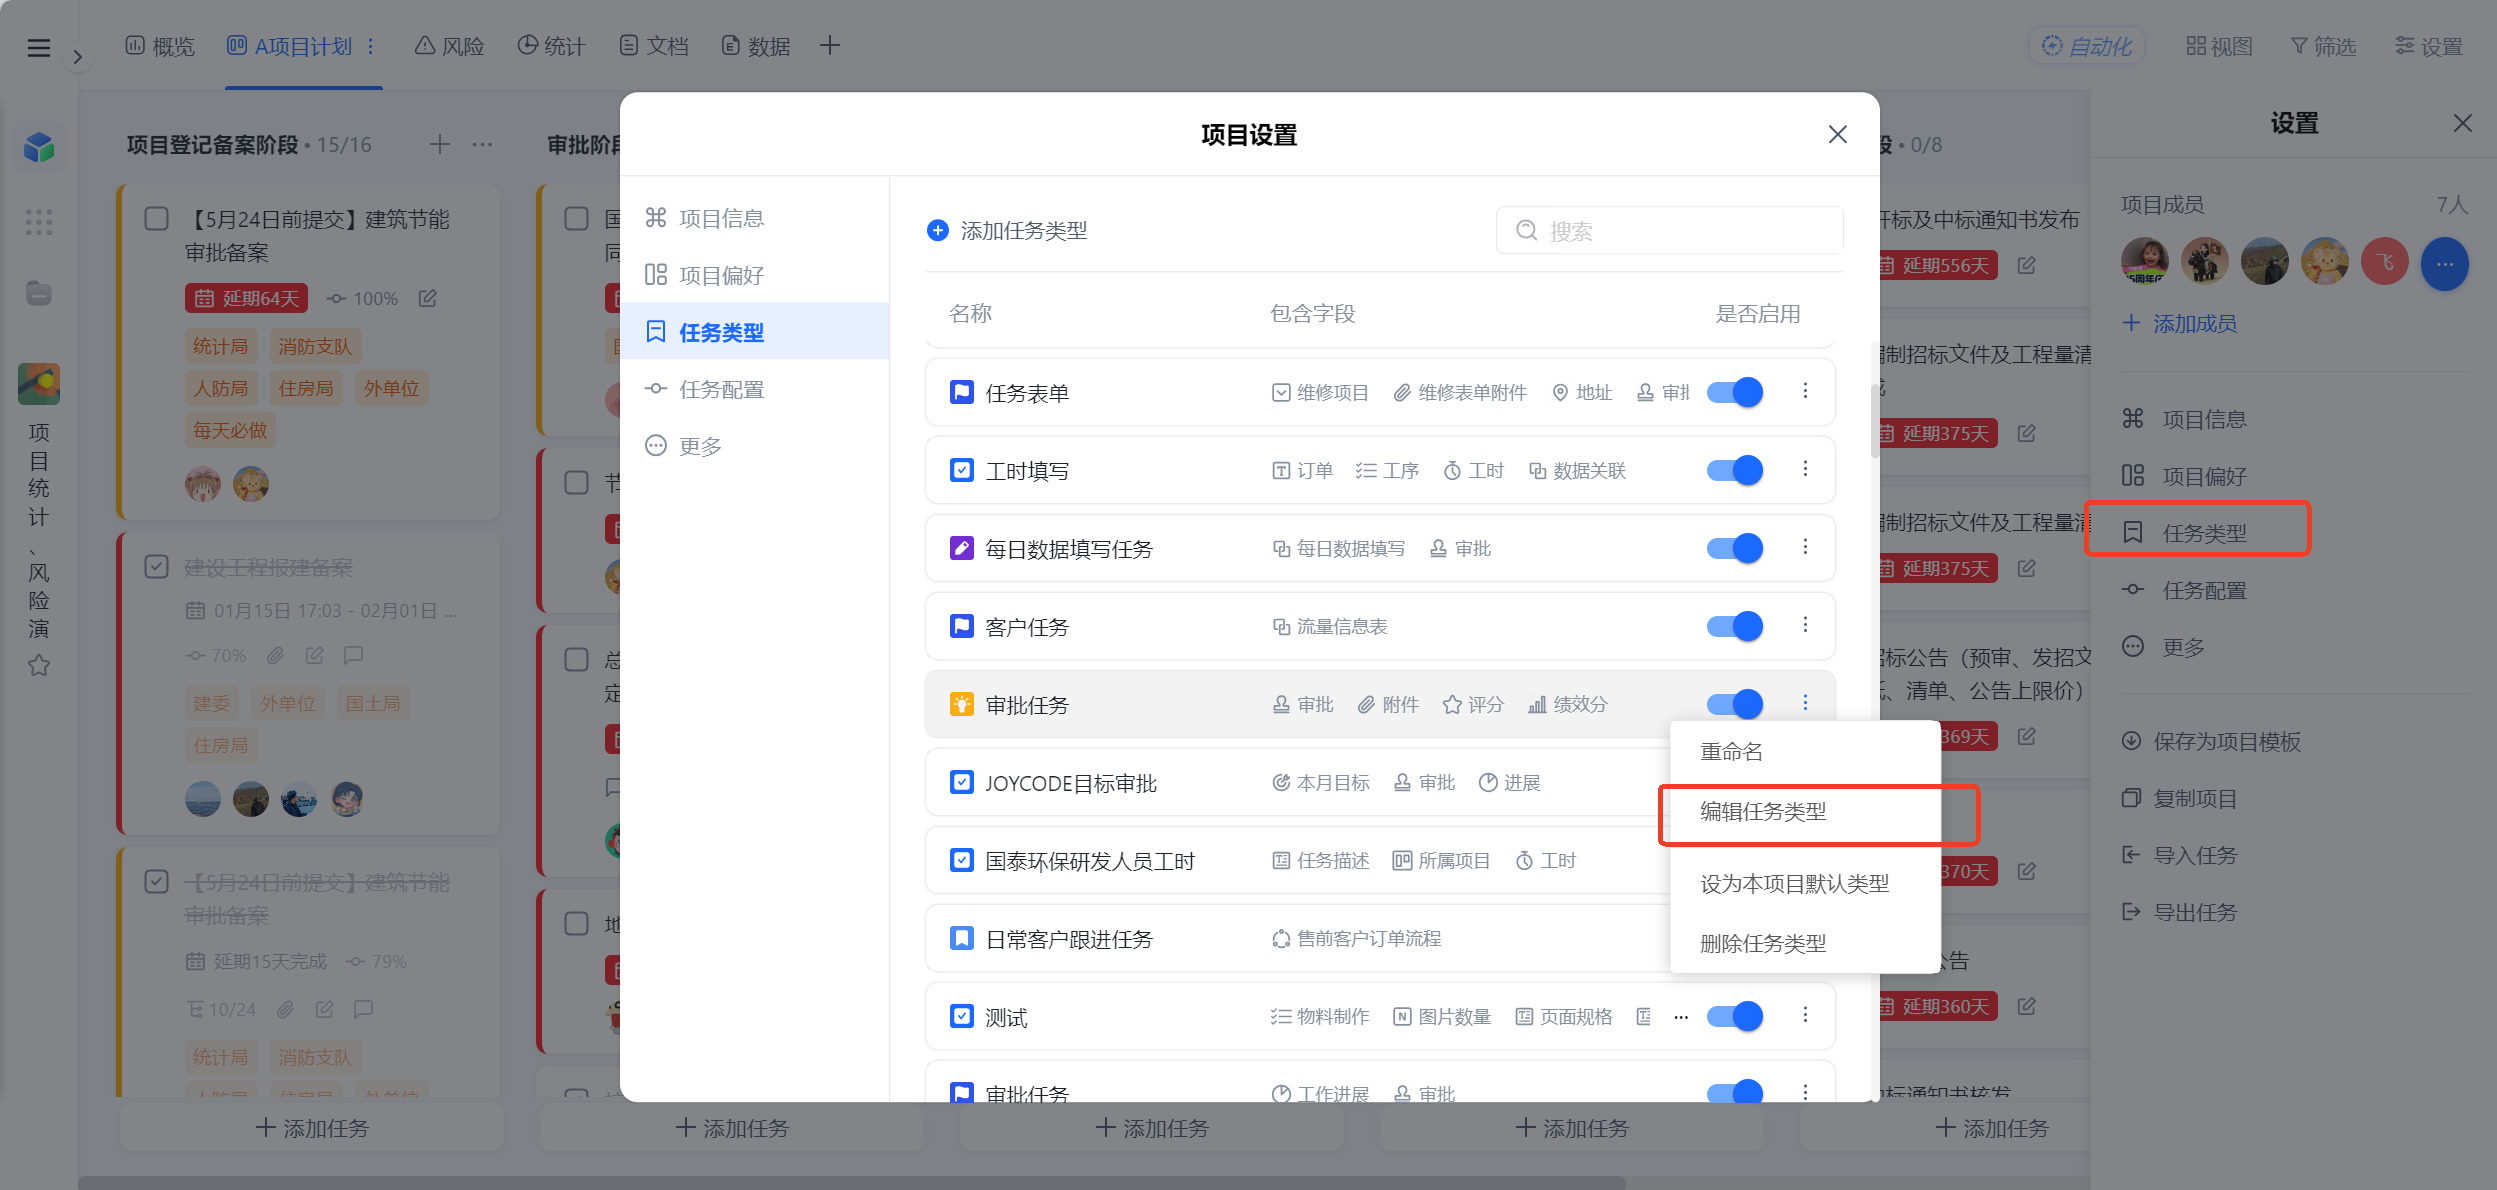Image resolution: width=2497 pixels, height=1190 pixels.
Task: Click the 添加任务类型 button
Action: pos(1007,231)
